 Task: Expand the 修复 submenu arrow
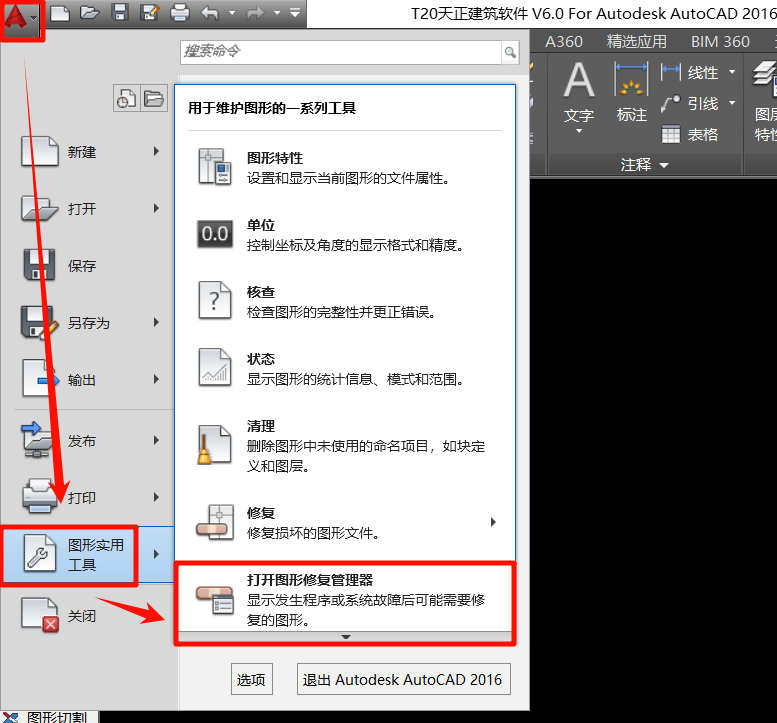click(x=493, y=522)
